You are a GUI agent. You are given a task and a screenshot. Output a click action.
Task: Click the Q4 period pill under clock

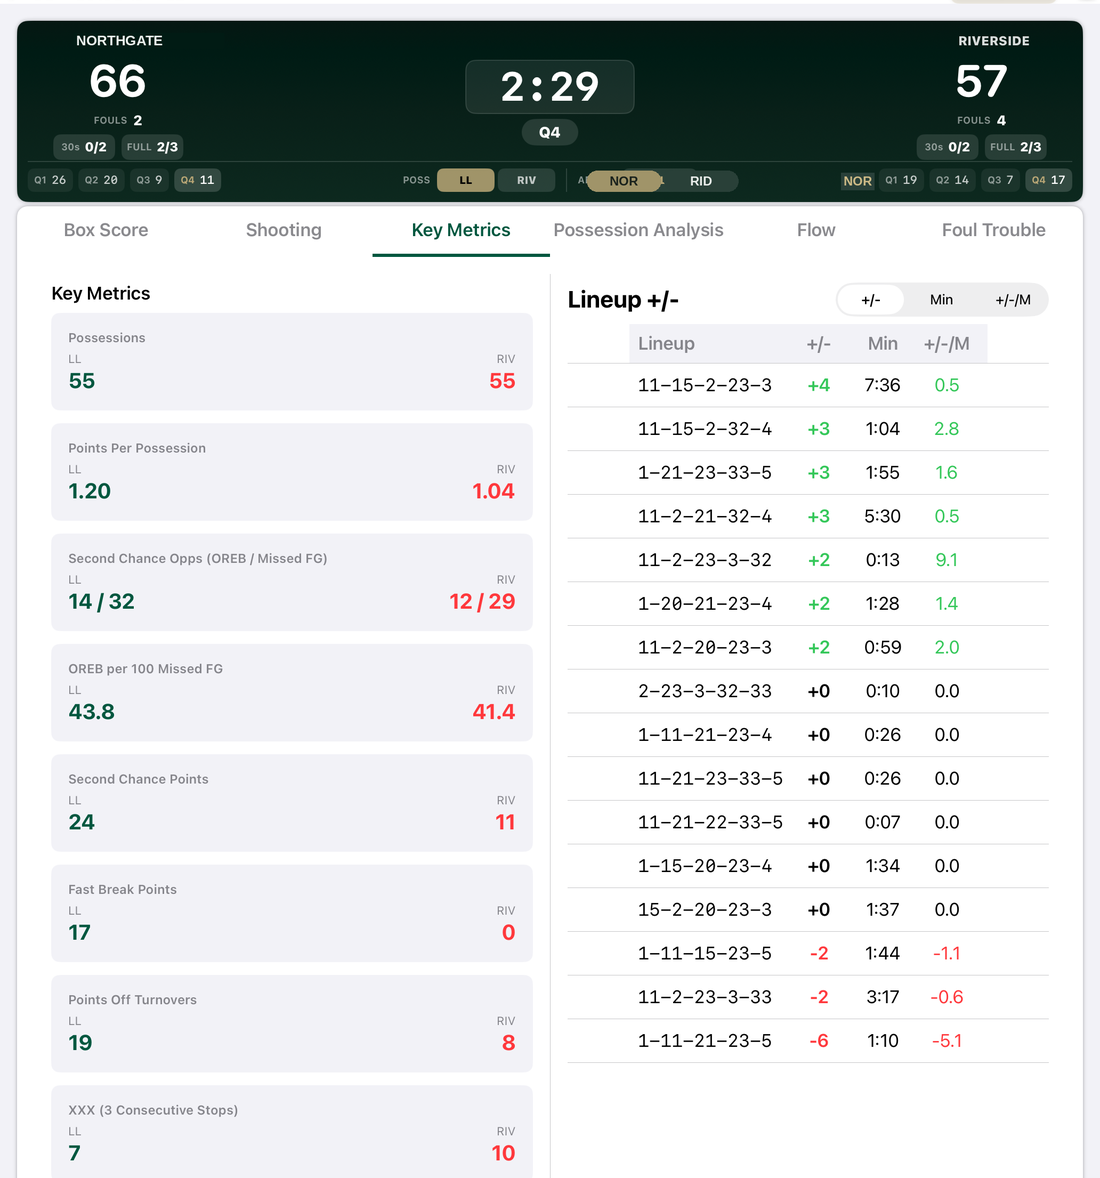tap(549, 132)
